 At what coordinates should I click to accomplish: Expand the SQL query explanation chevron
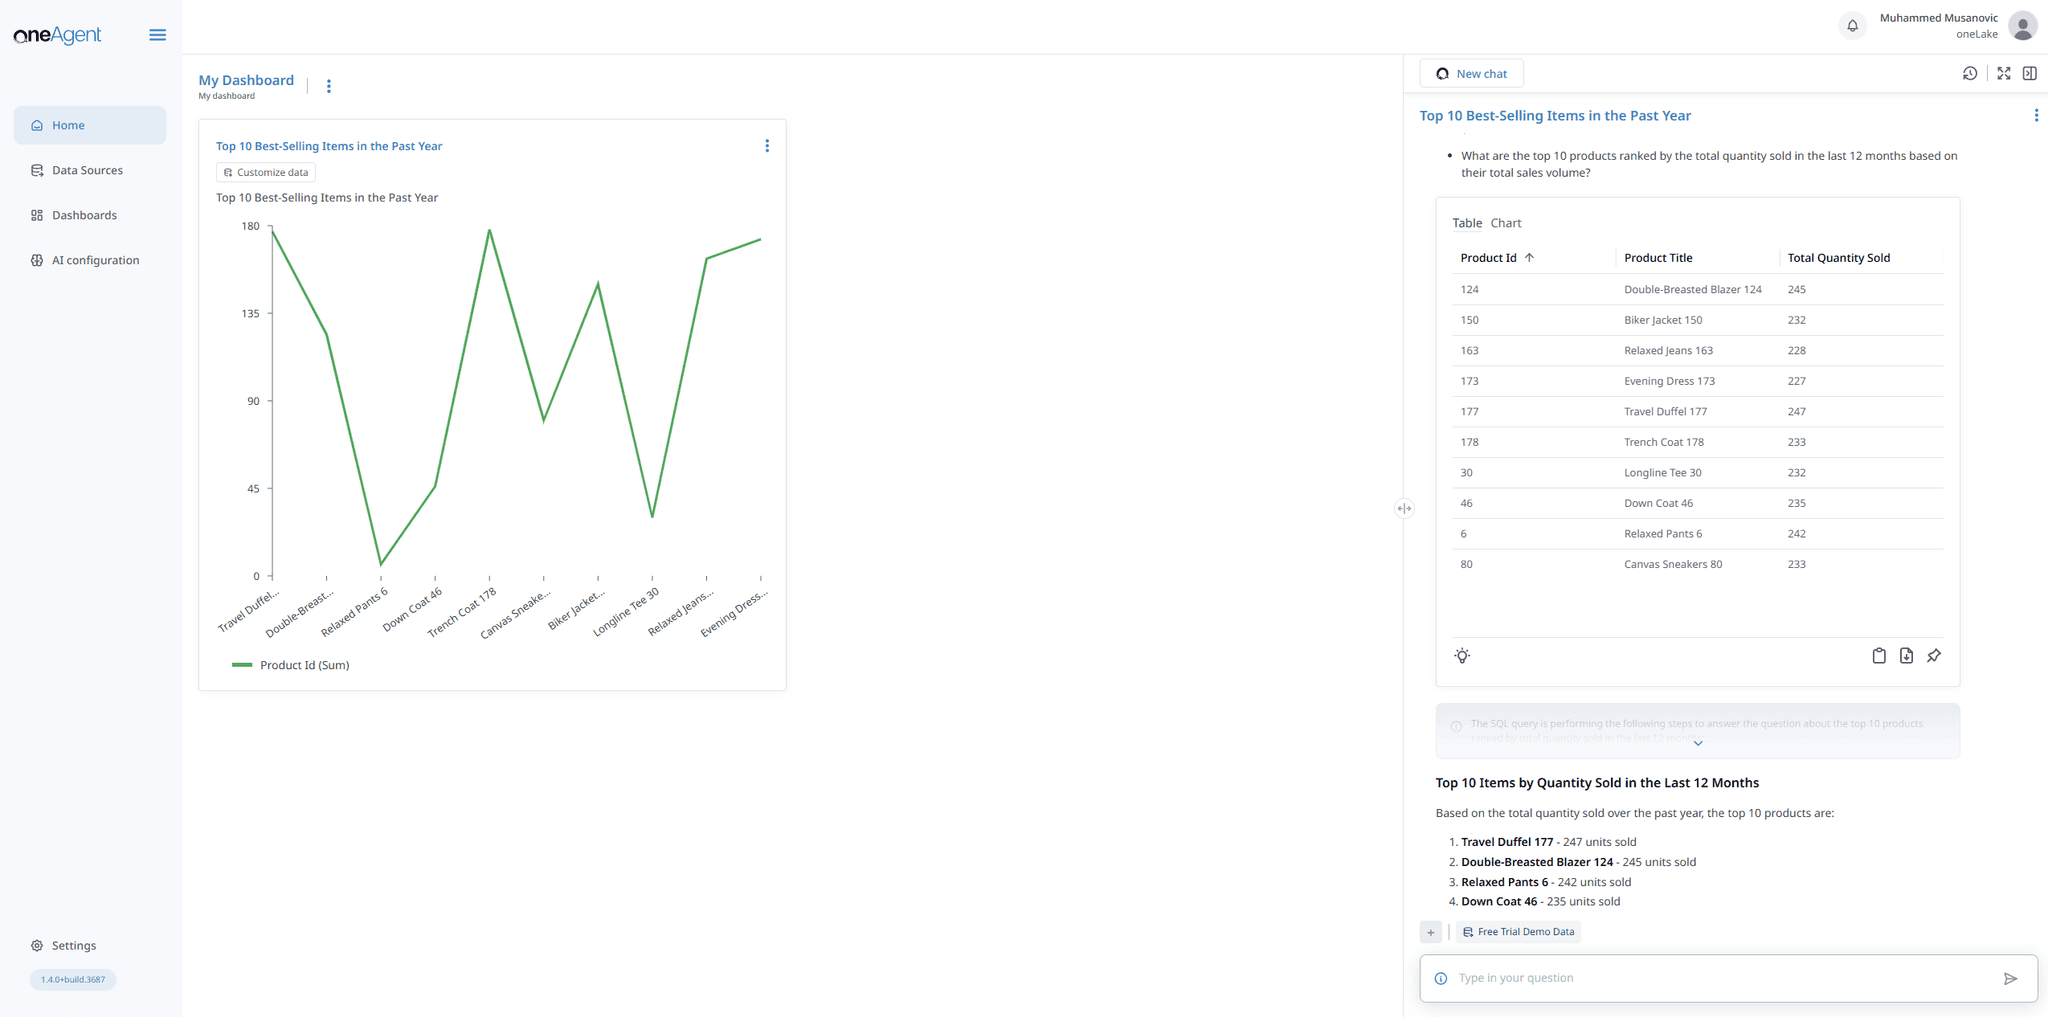(x=1697, y=743)
